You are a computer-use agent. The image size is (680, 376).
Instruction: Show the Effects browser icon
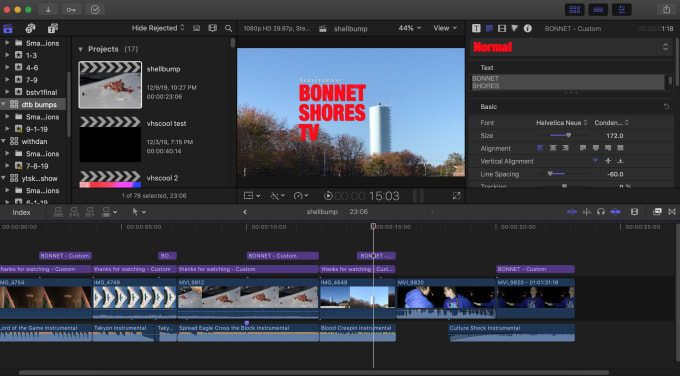point(657,212)
